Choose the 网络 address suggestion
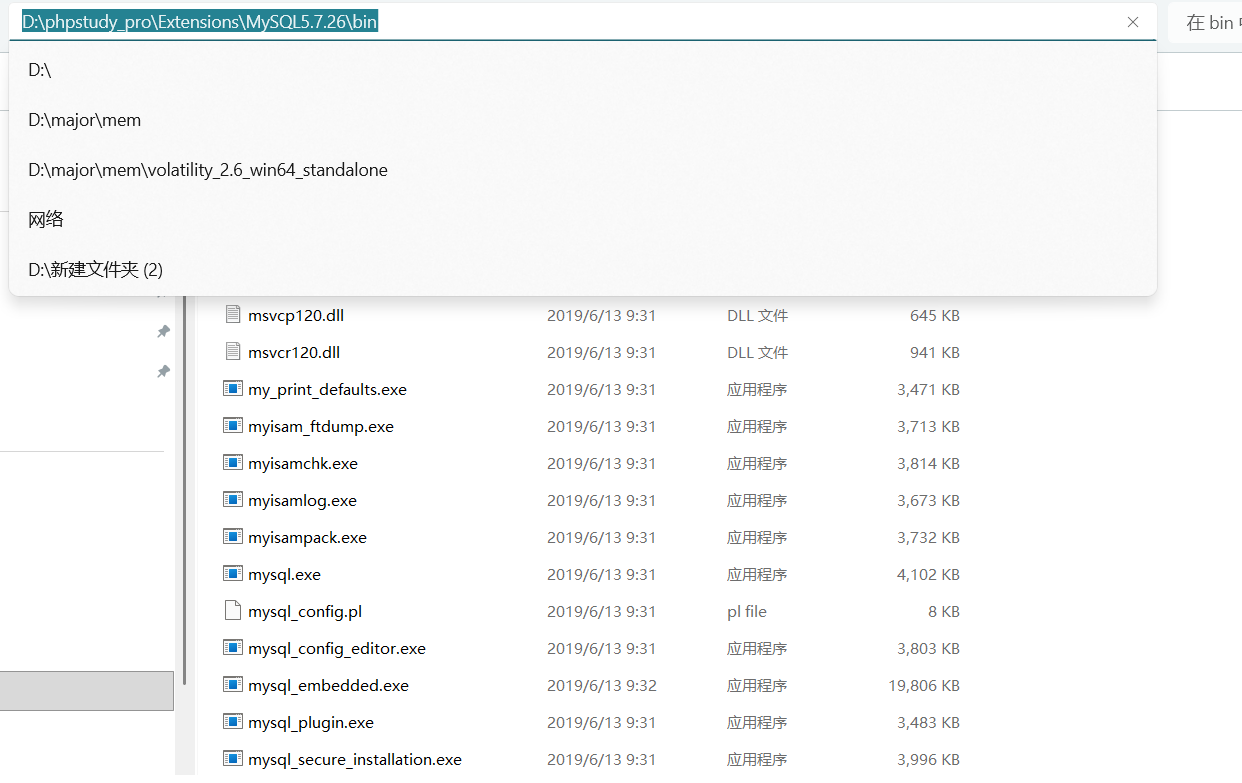This screenshot has height=783, width=1242. click(583, 220)
